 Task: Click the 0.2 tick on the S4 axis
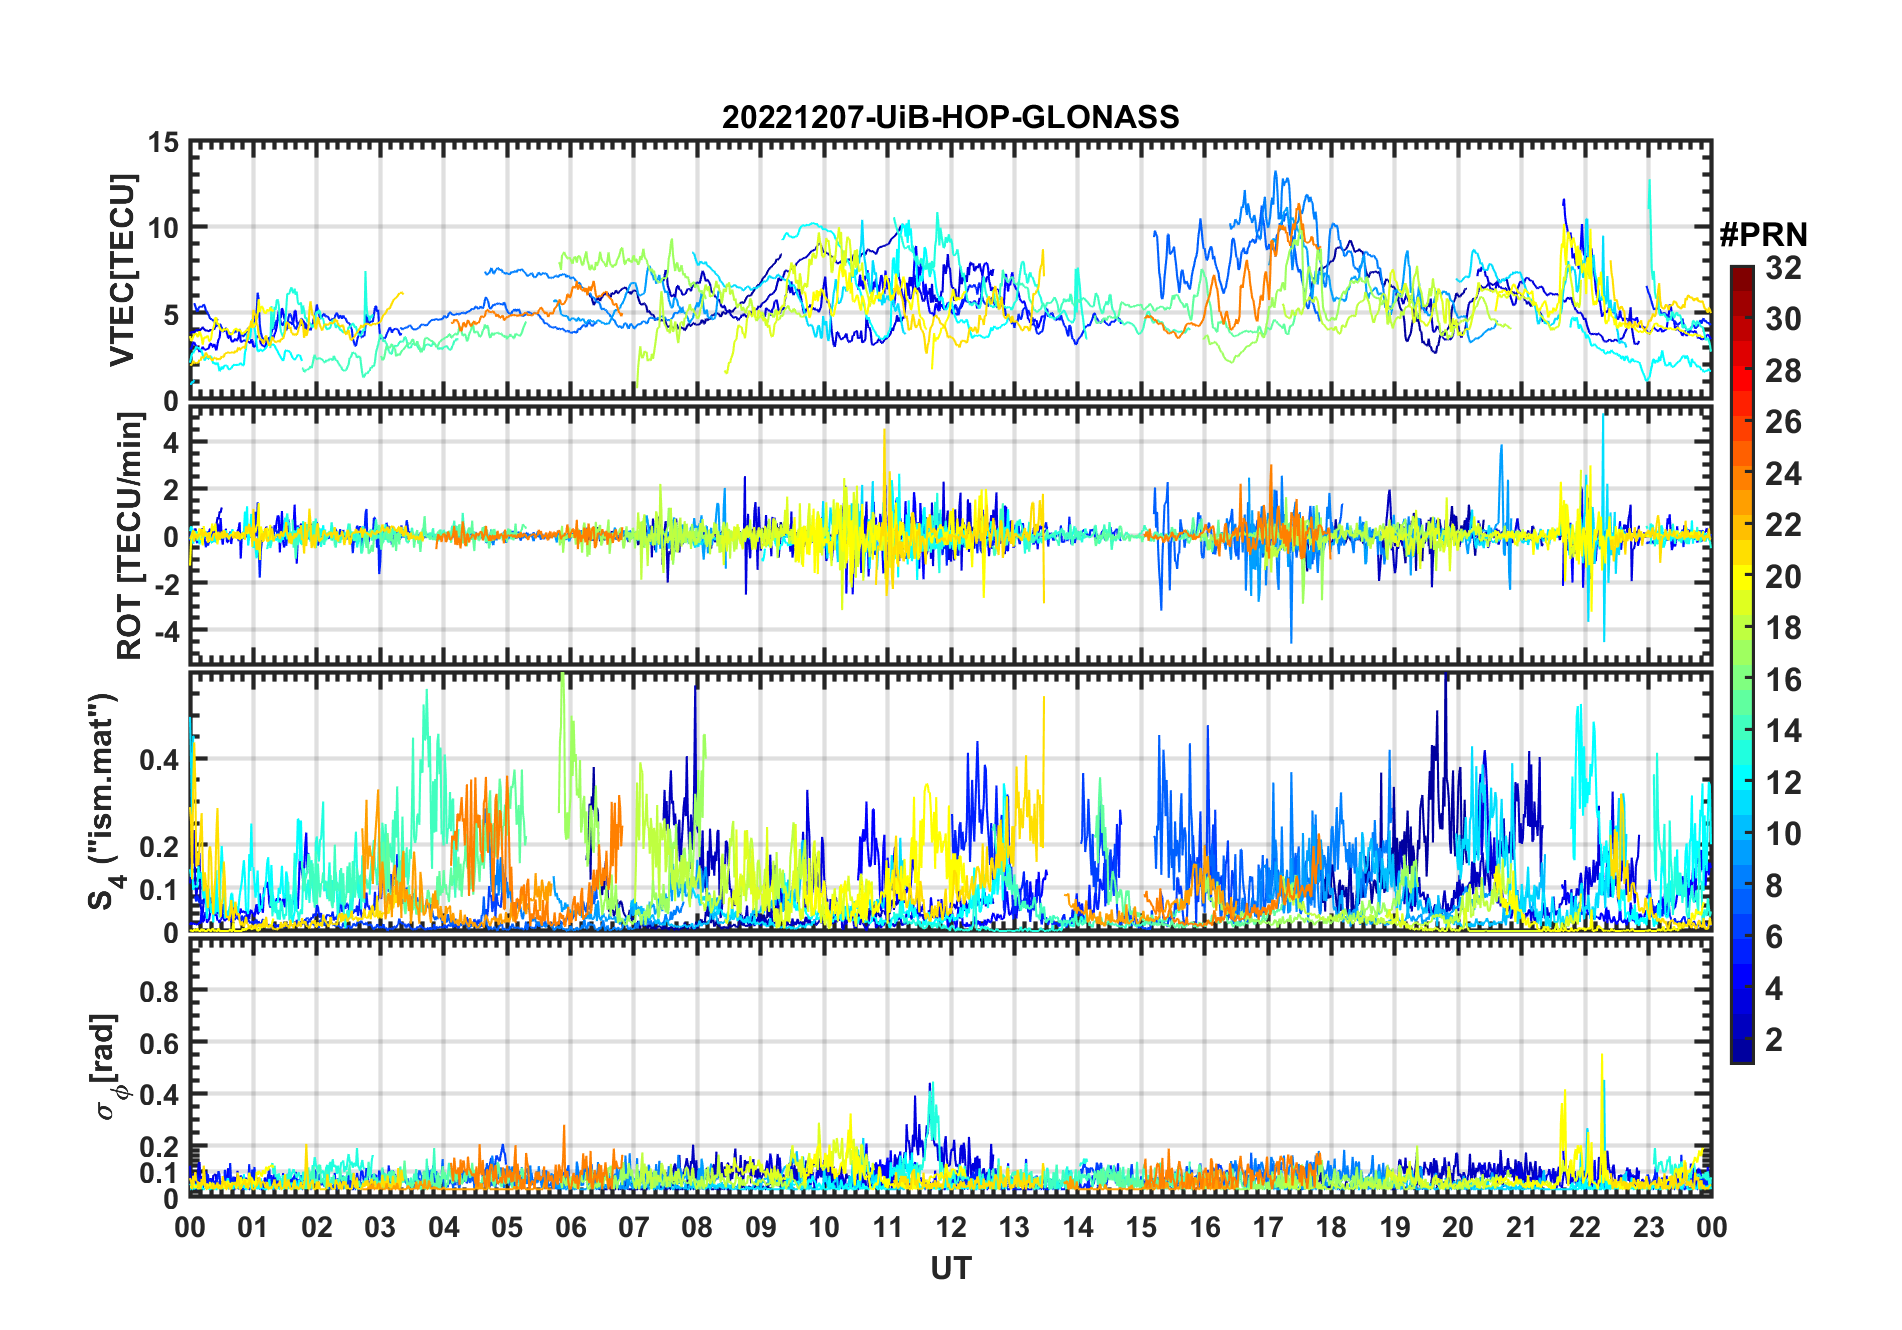point(160,846)
